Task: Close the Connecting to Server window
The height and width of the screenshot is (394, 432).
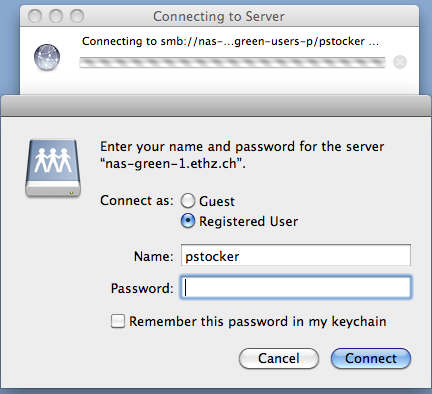Action: coord(35,16)
